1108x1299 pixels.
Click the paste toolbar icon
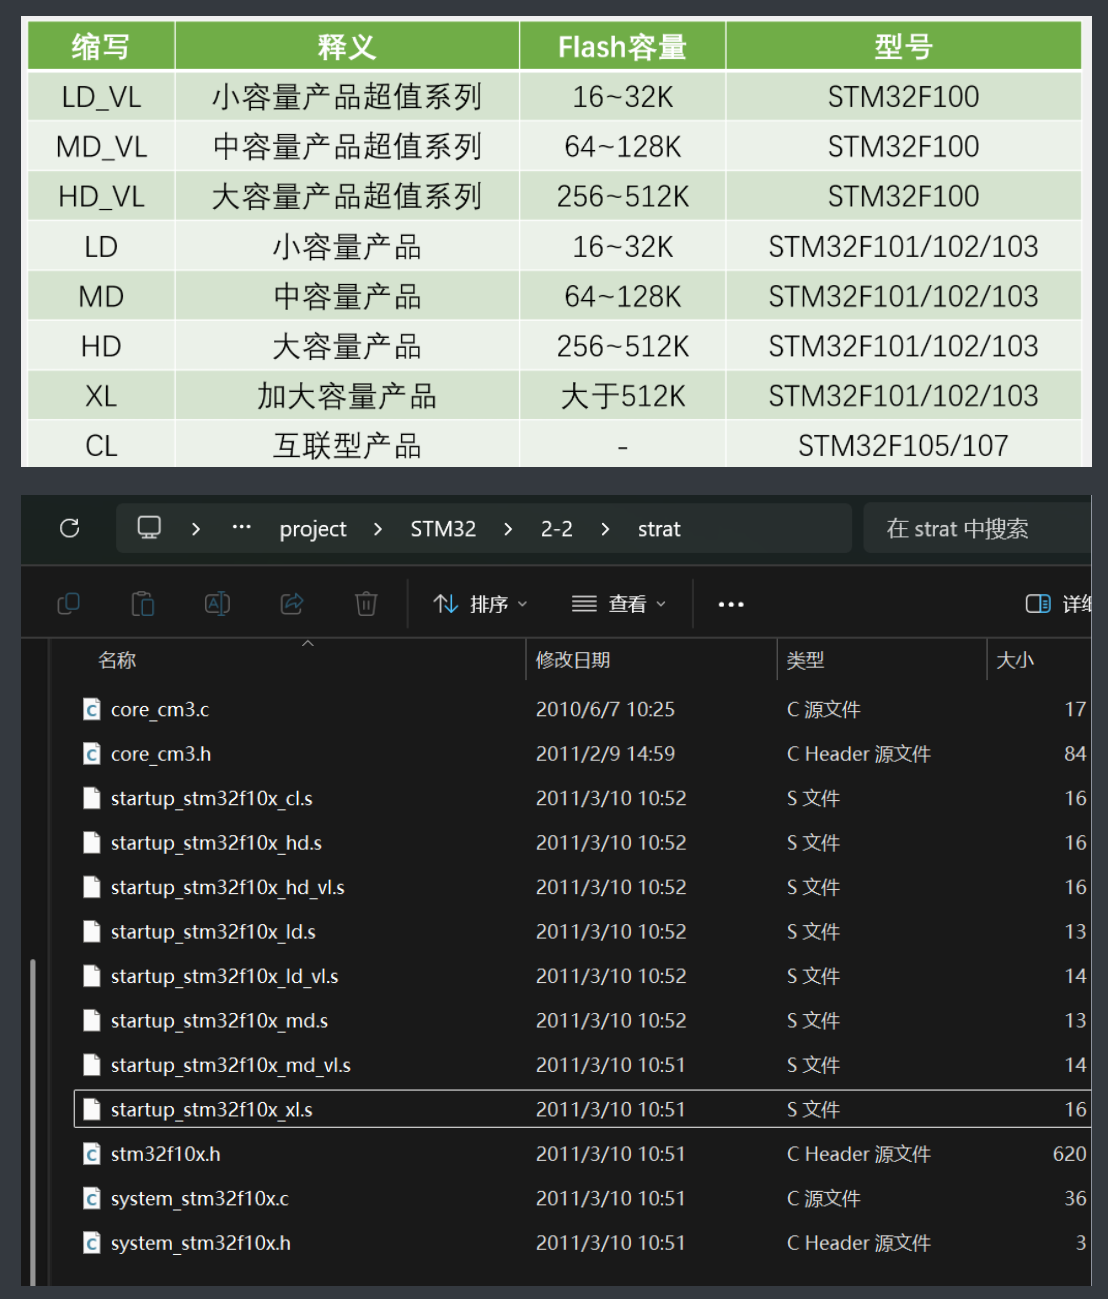click(x=143, y=604)
